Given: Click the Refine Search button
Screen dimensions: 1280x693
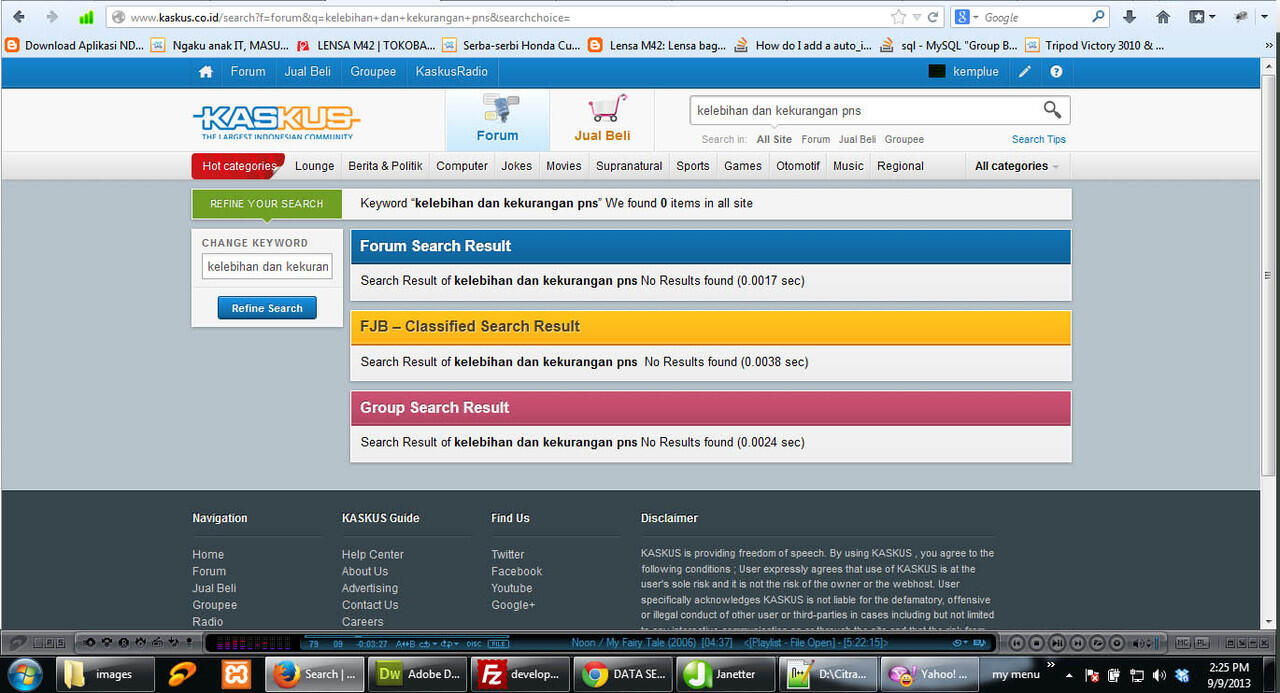Looking at the screenshot, I should click(x=267, y=308).
